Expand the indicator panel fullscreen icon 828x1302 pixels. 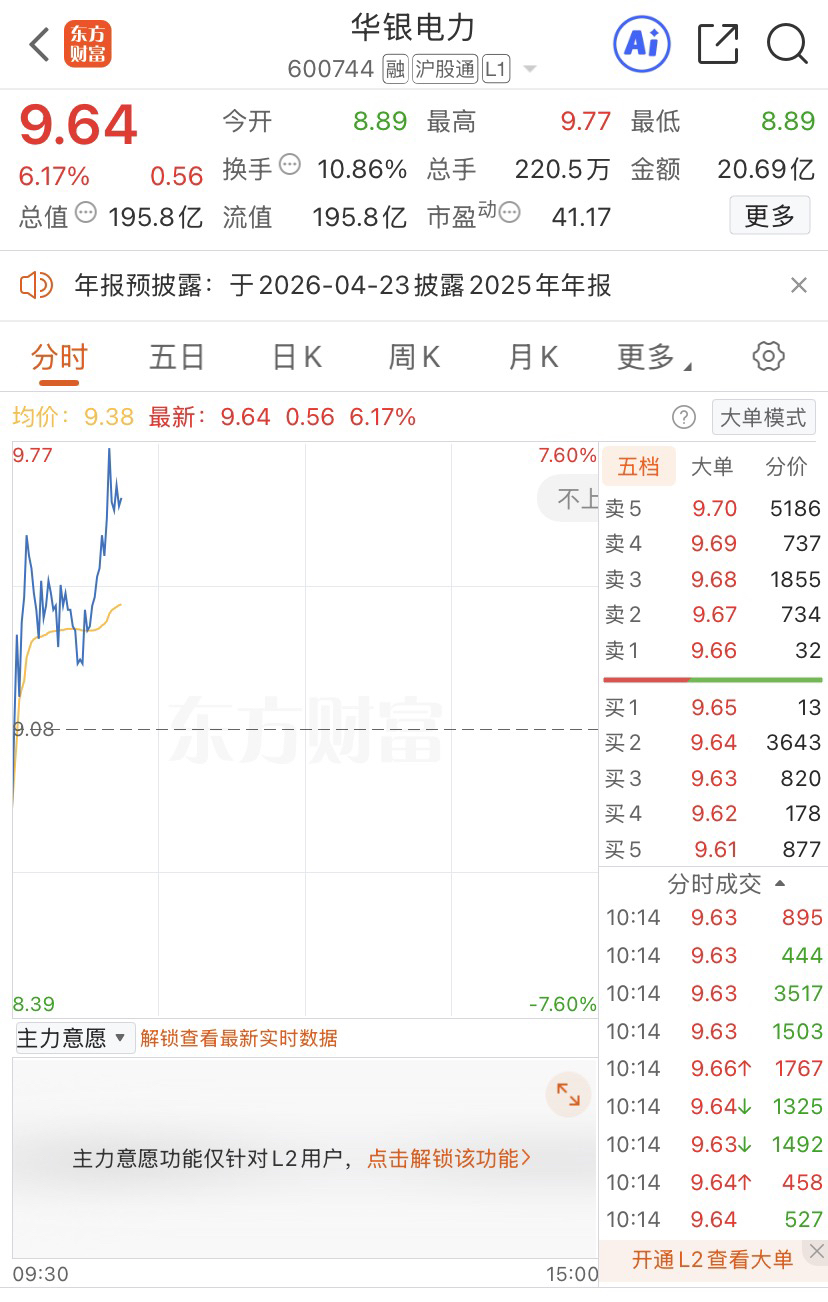tap(568, 1094)
